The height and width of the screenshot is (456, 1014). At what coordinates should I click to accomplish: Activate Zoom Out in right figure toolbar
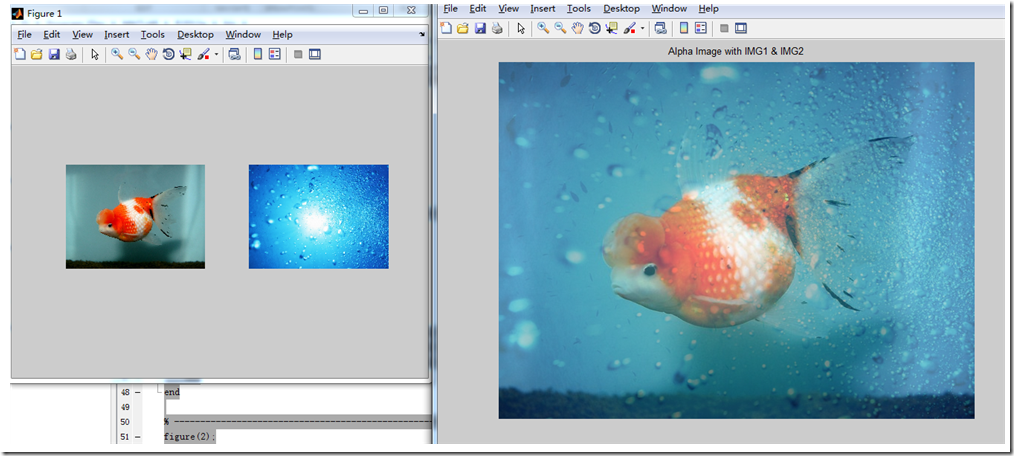[x=560, y=28]
